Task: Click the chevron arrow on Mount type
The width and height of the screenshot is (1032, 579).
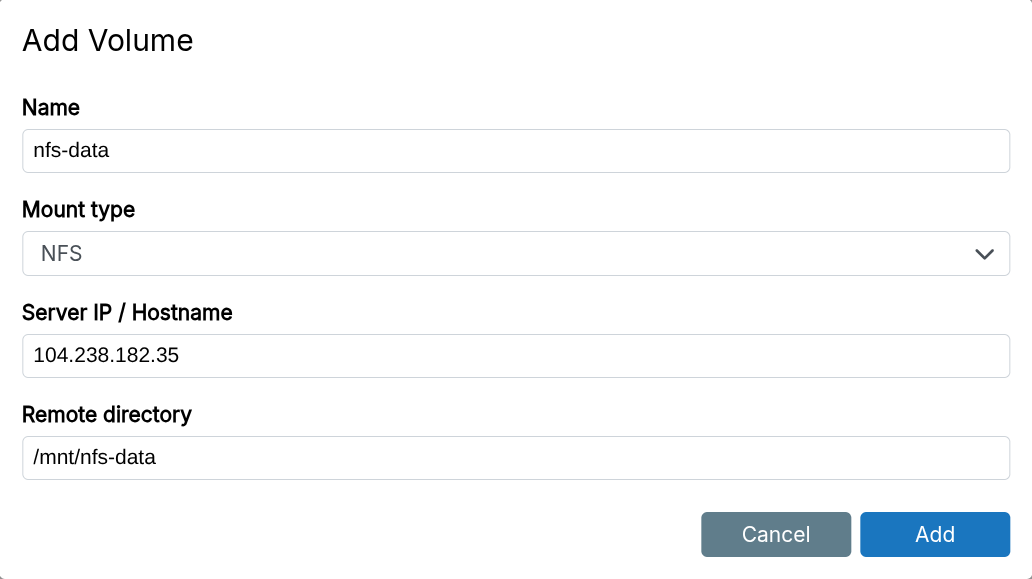Action: 984,254
